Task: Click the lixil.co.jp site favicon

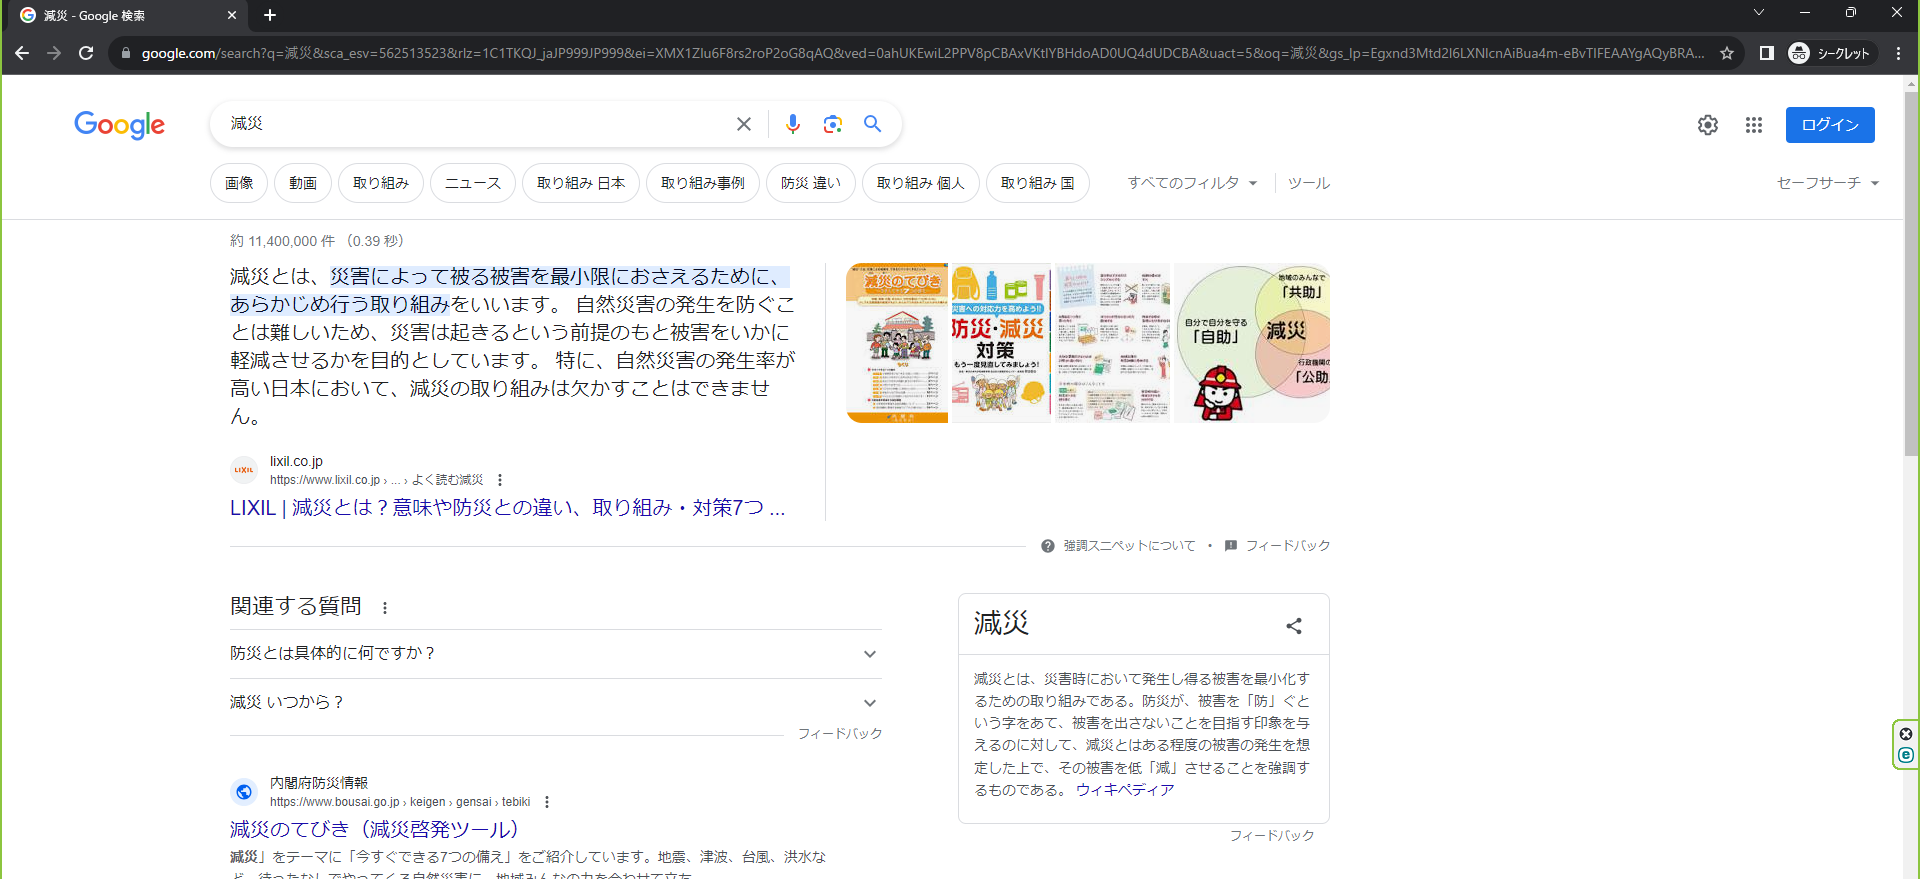Action: [244, 470]
